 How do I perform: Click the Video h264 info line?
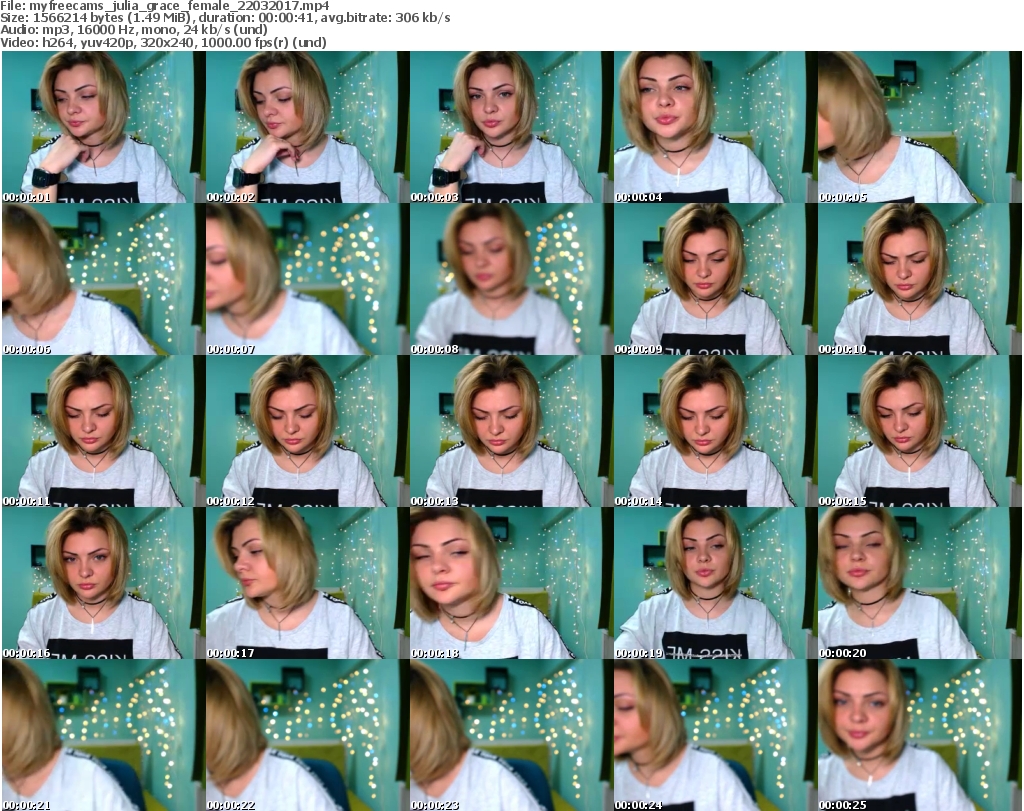coord(163,42)
